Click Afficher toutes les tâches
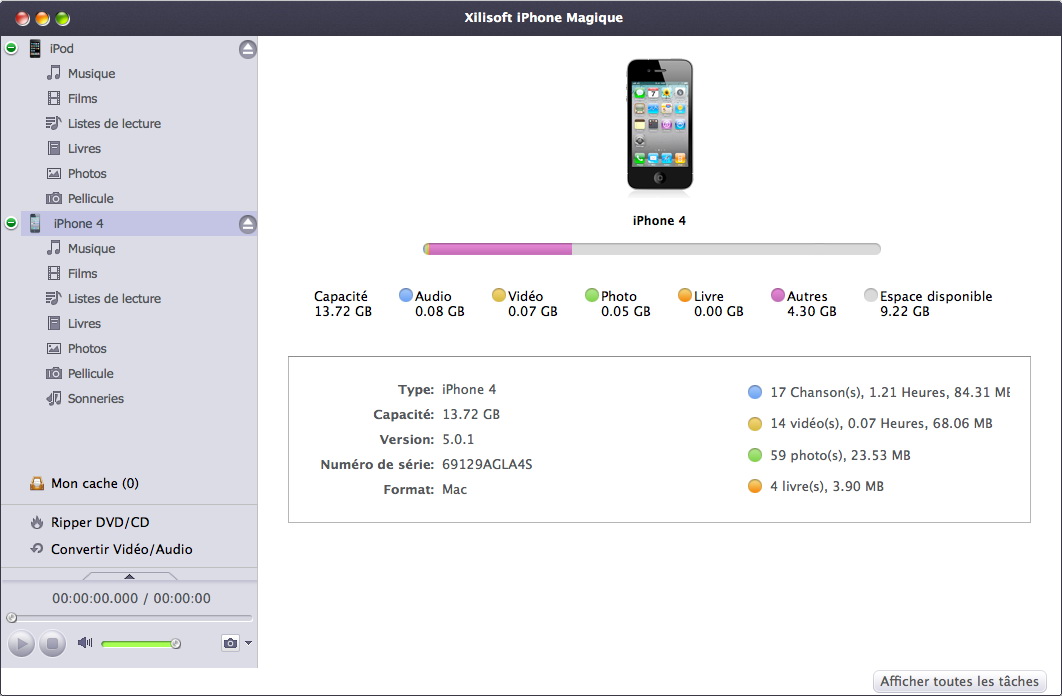The height and width of the screenshot is (696, 1062). click(x=959, y=681)
